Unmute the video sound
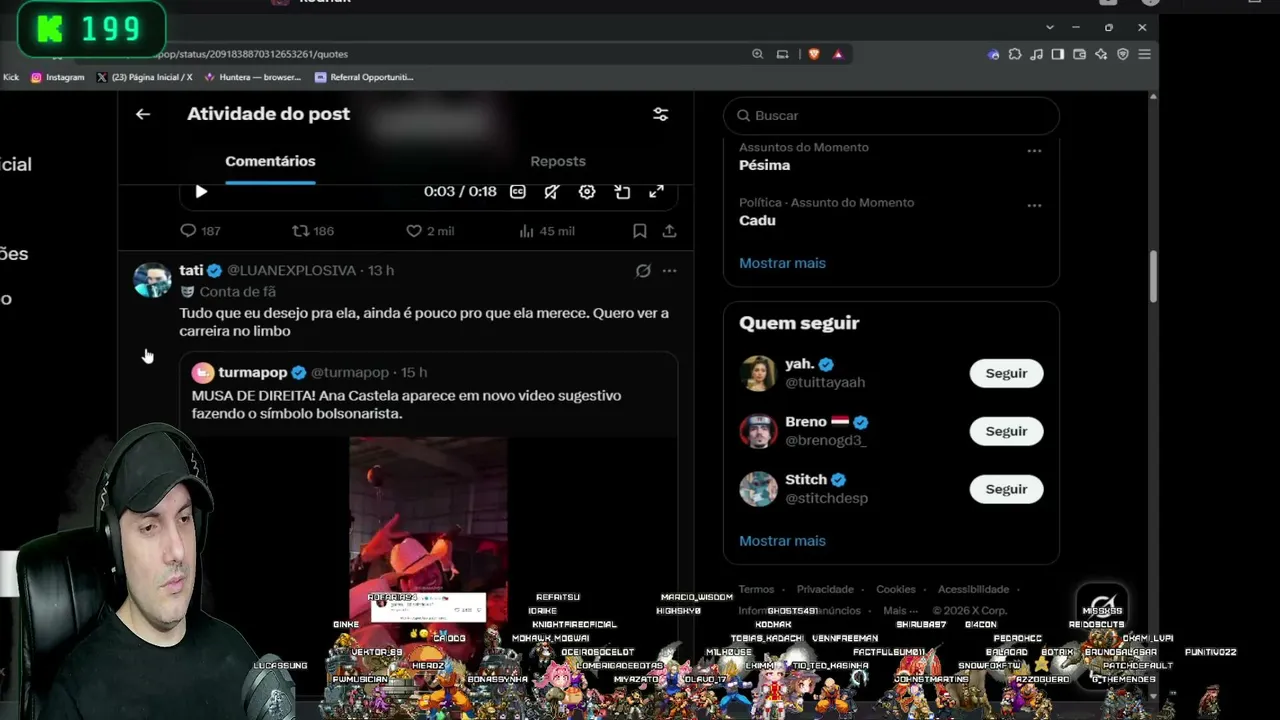Image resolution: width=1280 pixels, height=720 pixels. pyautogui.click(x=551, y=191)
